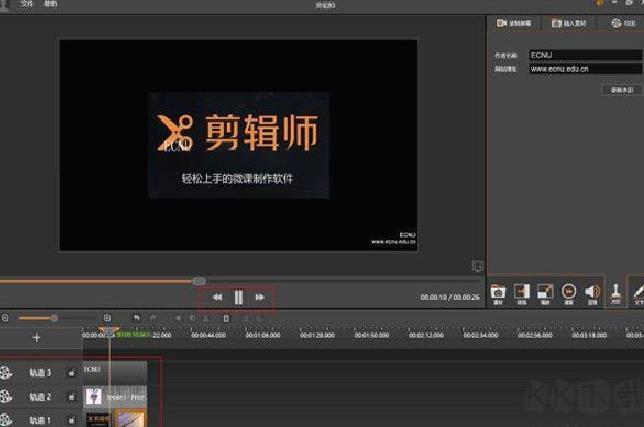Click the 00:01:50.000 mark on the ruler

[372, 335]
